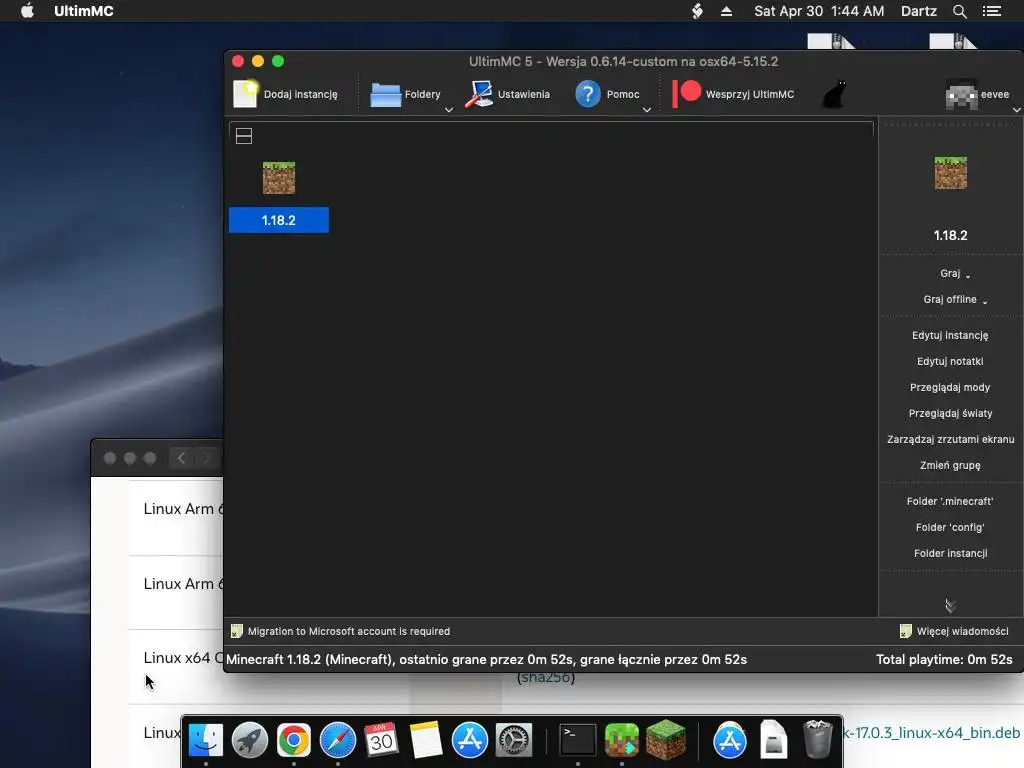Click the Pomoc help question-mark icon
Image resolution: width=1024 pixels, height=768 pixels.
point(588,94)
